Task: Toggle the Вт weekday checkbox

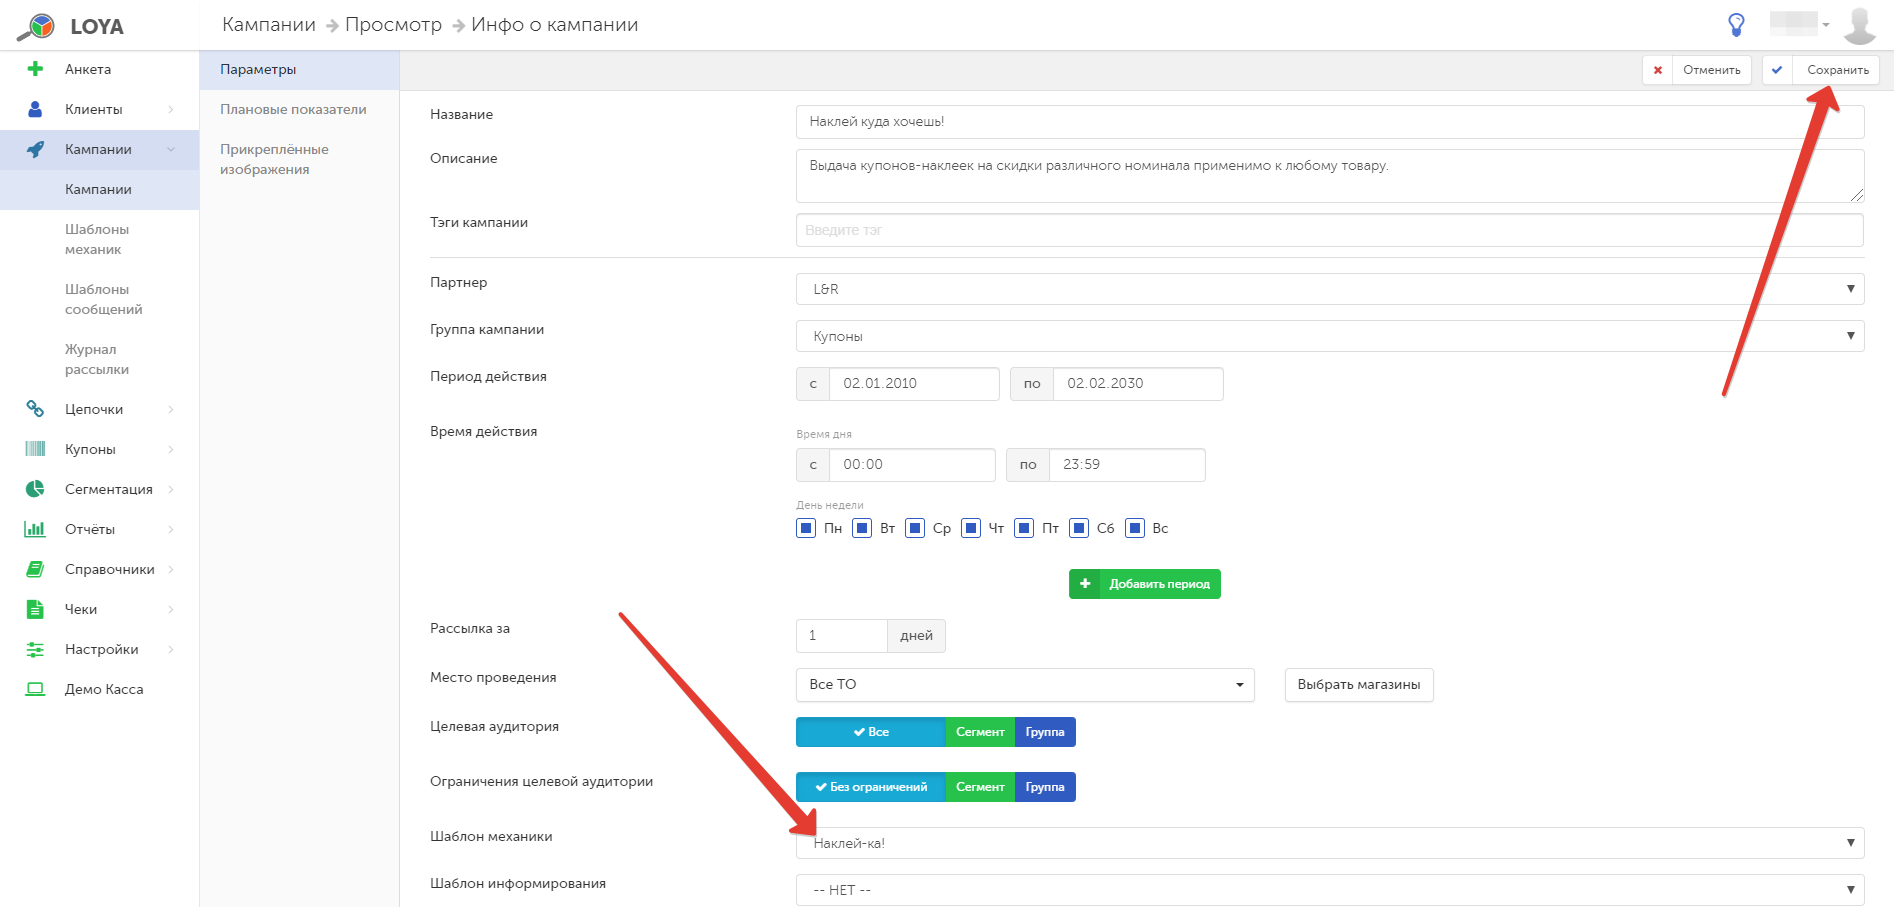Action: click(862, 528)
